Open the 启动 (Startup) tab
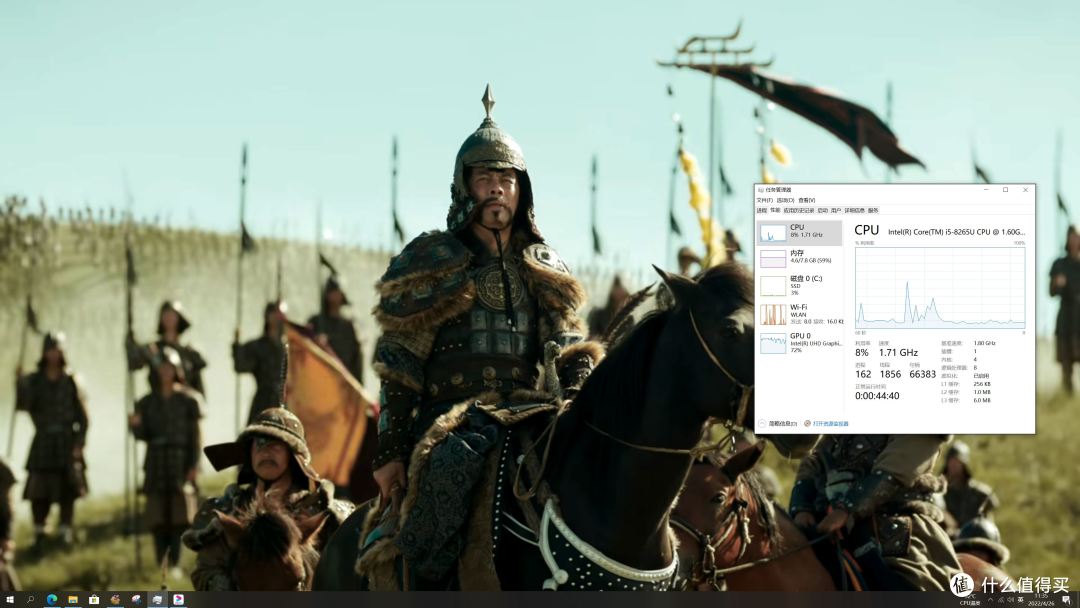1080x608 pixels. (x=822, y=210)
